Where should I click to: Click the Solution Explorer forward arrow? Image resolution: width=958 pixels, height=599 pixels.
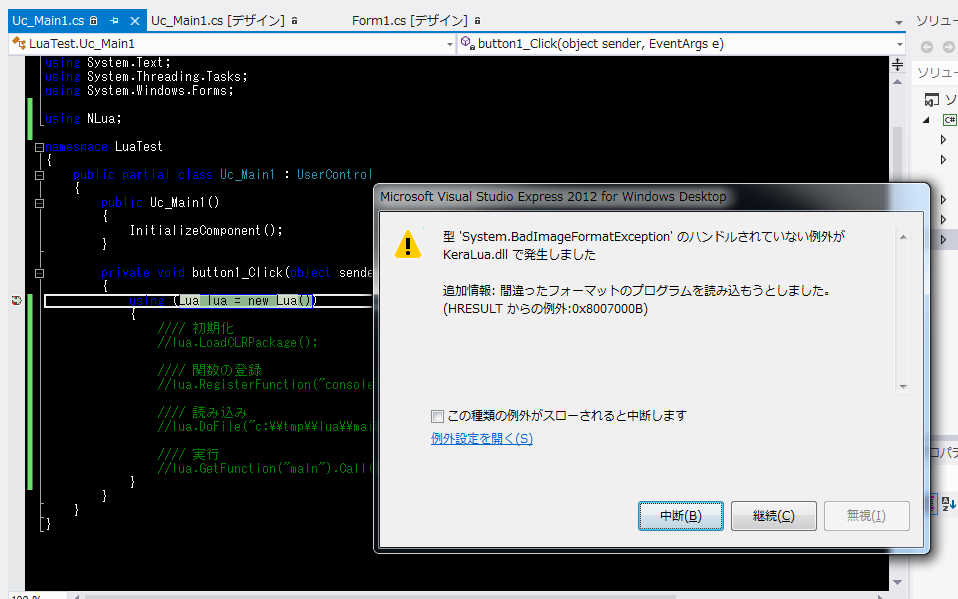949,47
